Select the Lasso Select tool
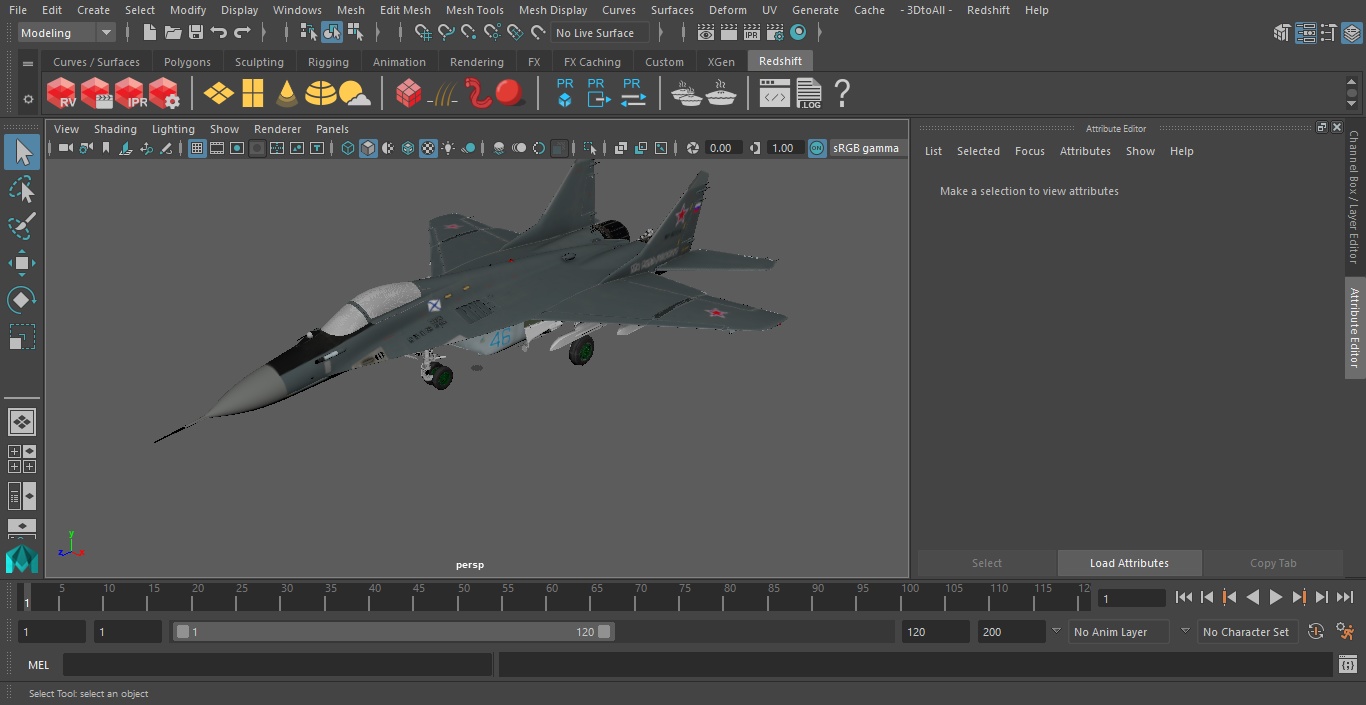 click(x=22, y=189)
